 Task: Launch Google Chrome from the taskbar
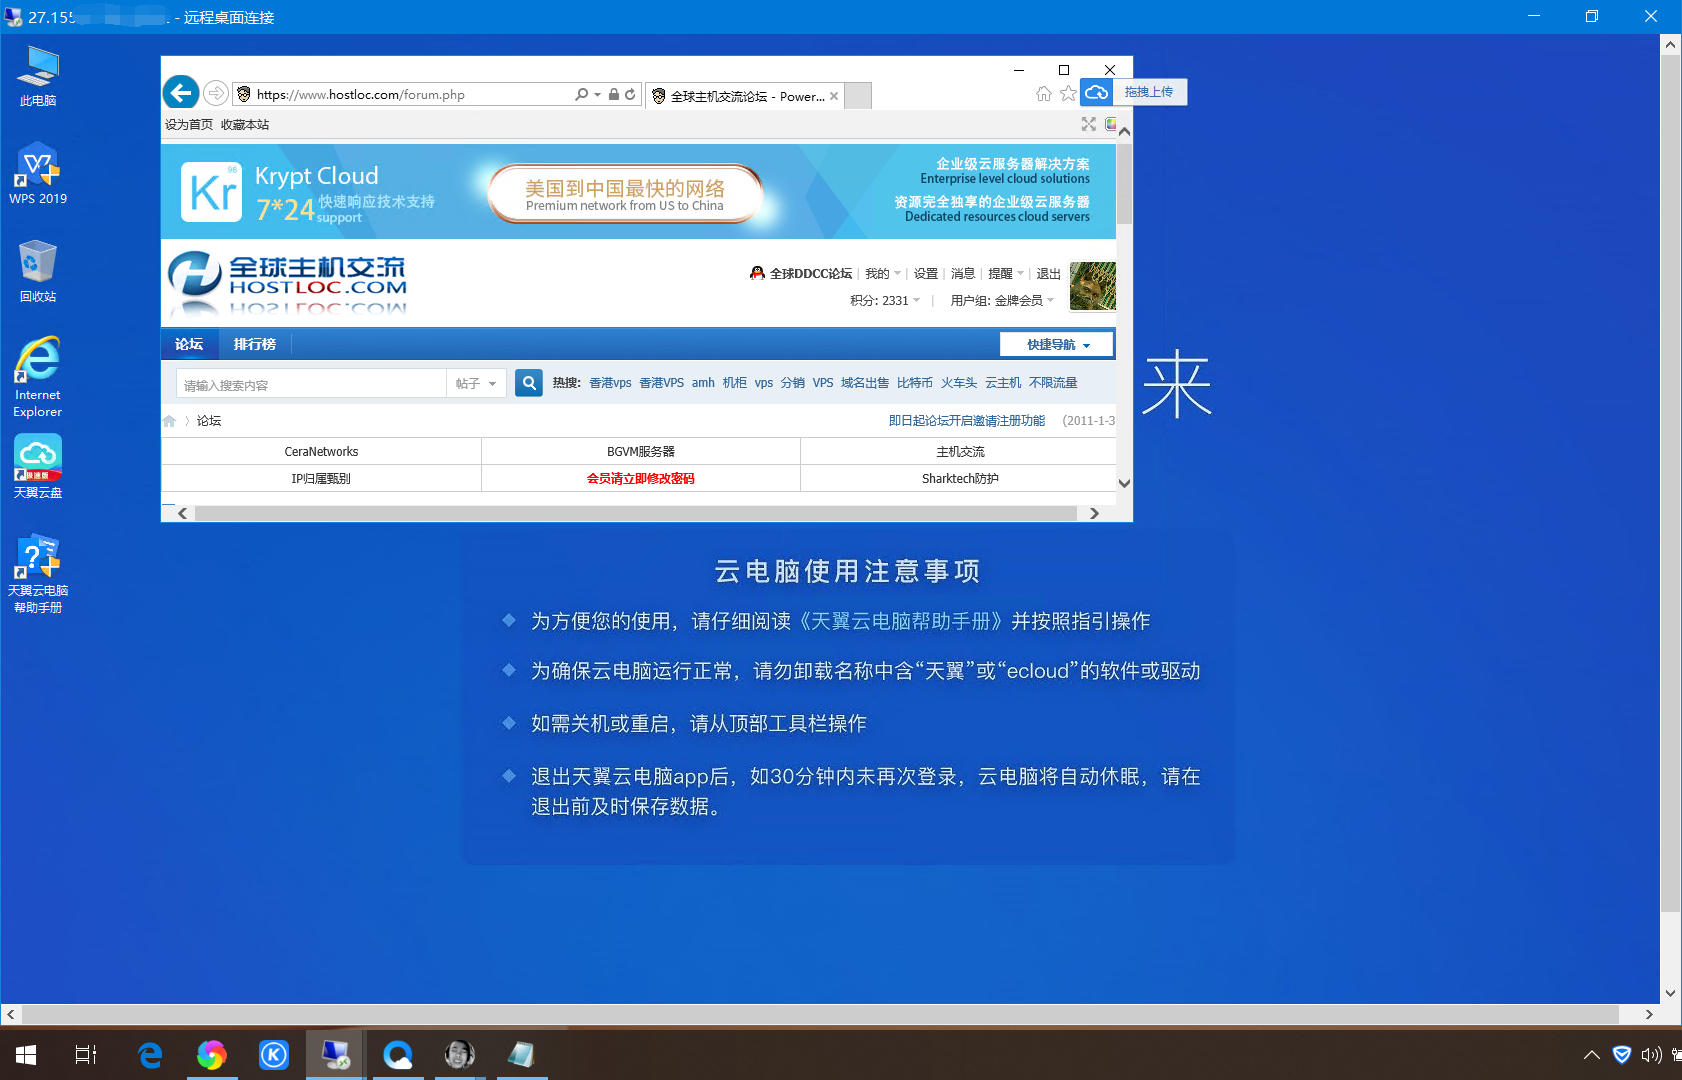[x=211, y=1054]
